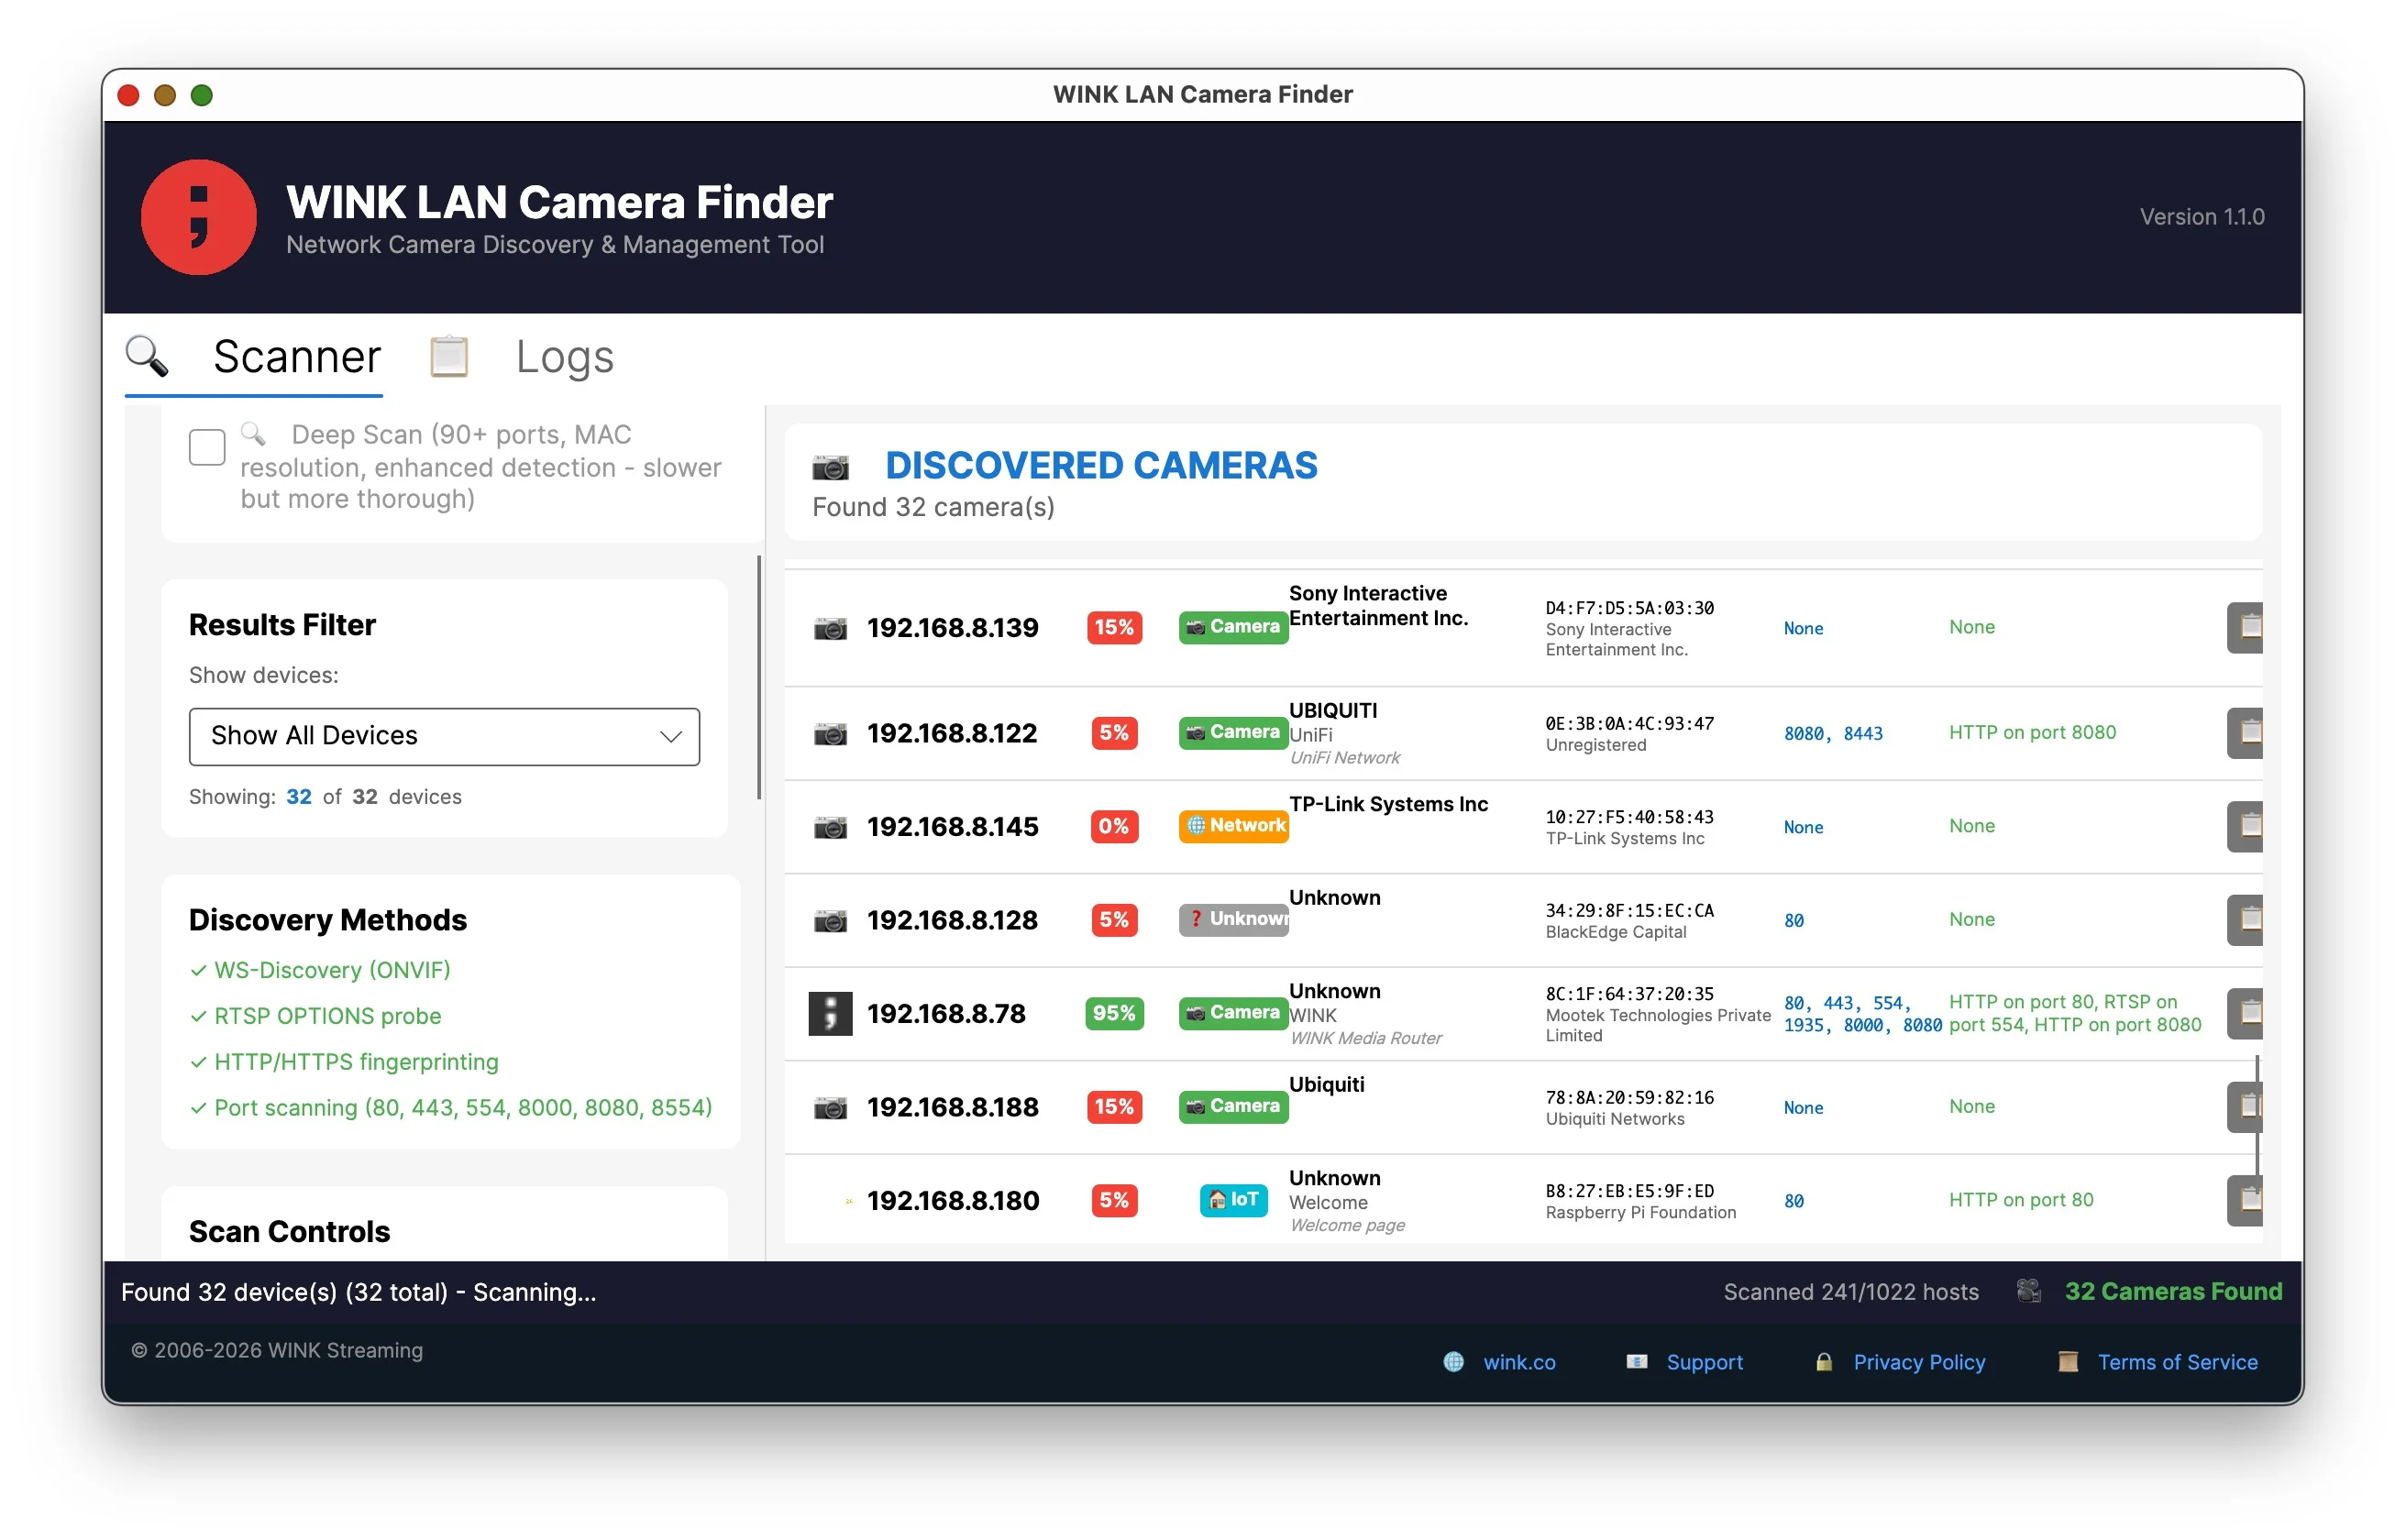The image size is (2406, 1540).
Task: Click the dropdown chevron in Results Filter
Action: click(x=670, y=736)
